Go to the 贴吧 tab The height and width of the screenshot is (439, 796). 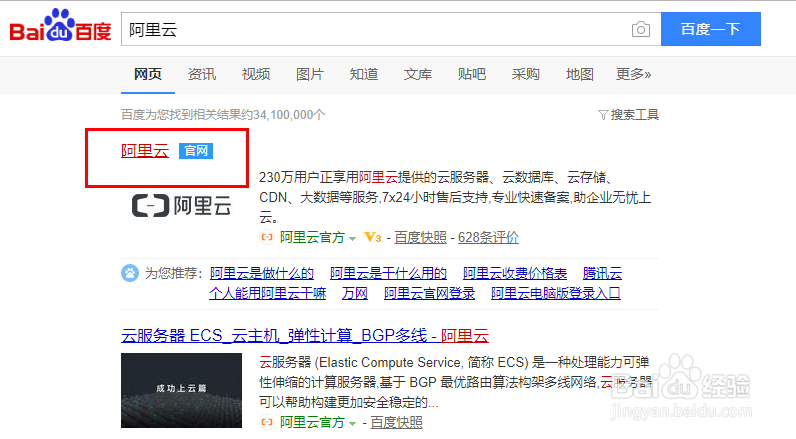click(x=472, y=74)
